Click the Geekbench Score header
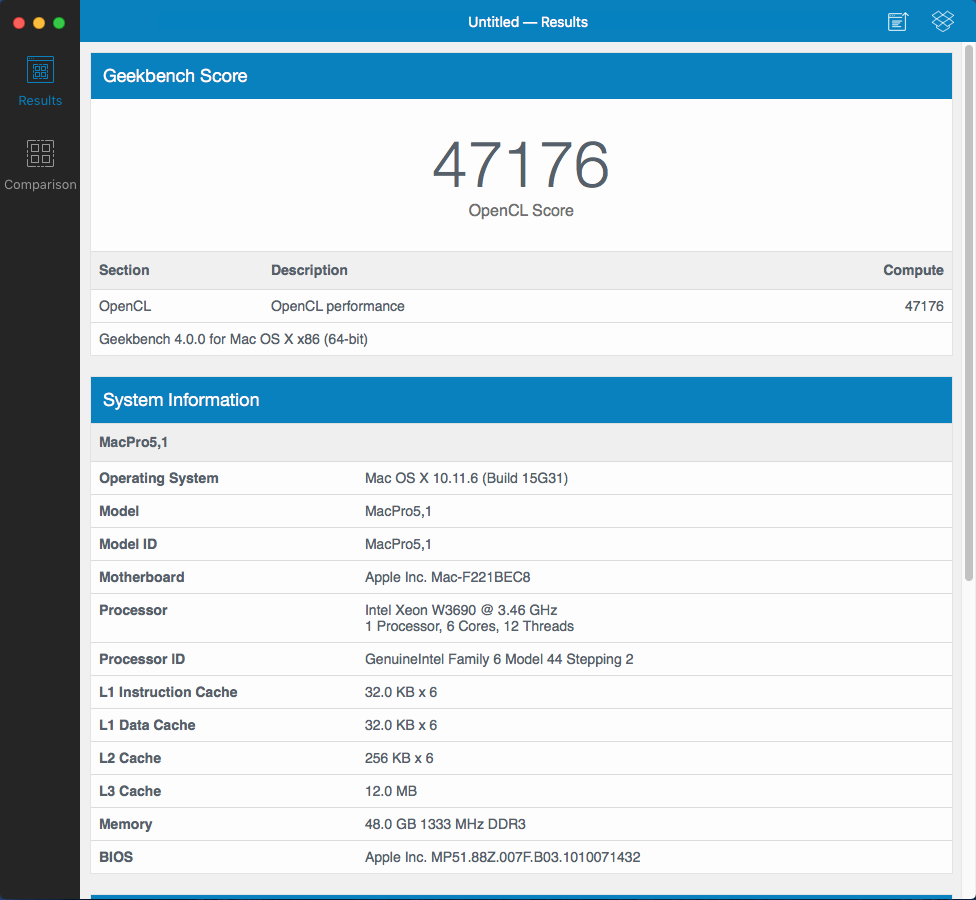976x900 pixels. (x=521, y=76)
